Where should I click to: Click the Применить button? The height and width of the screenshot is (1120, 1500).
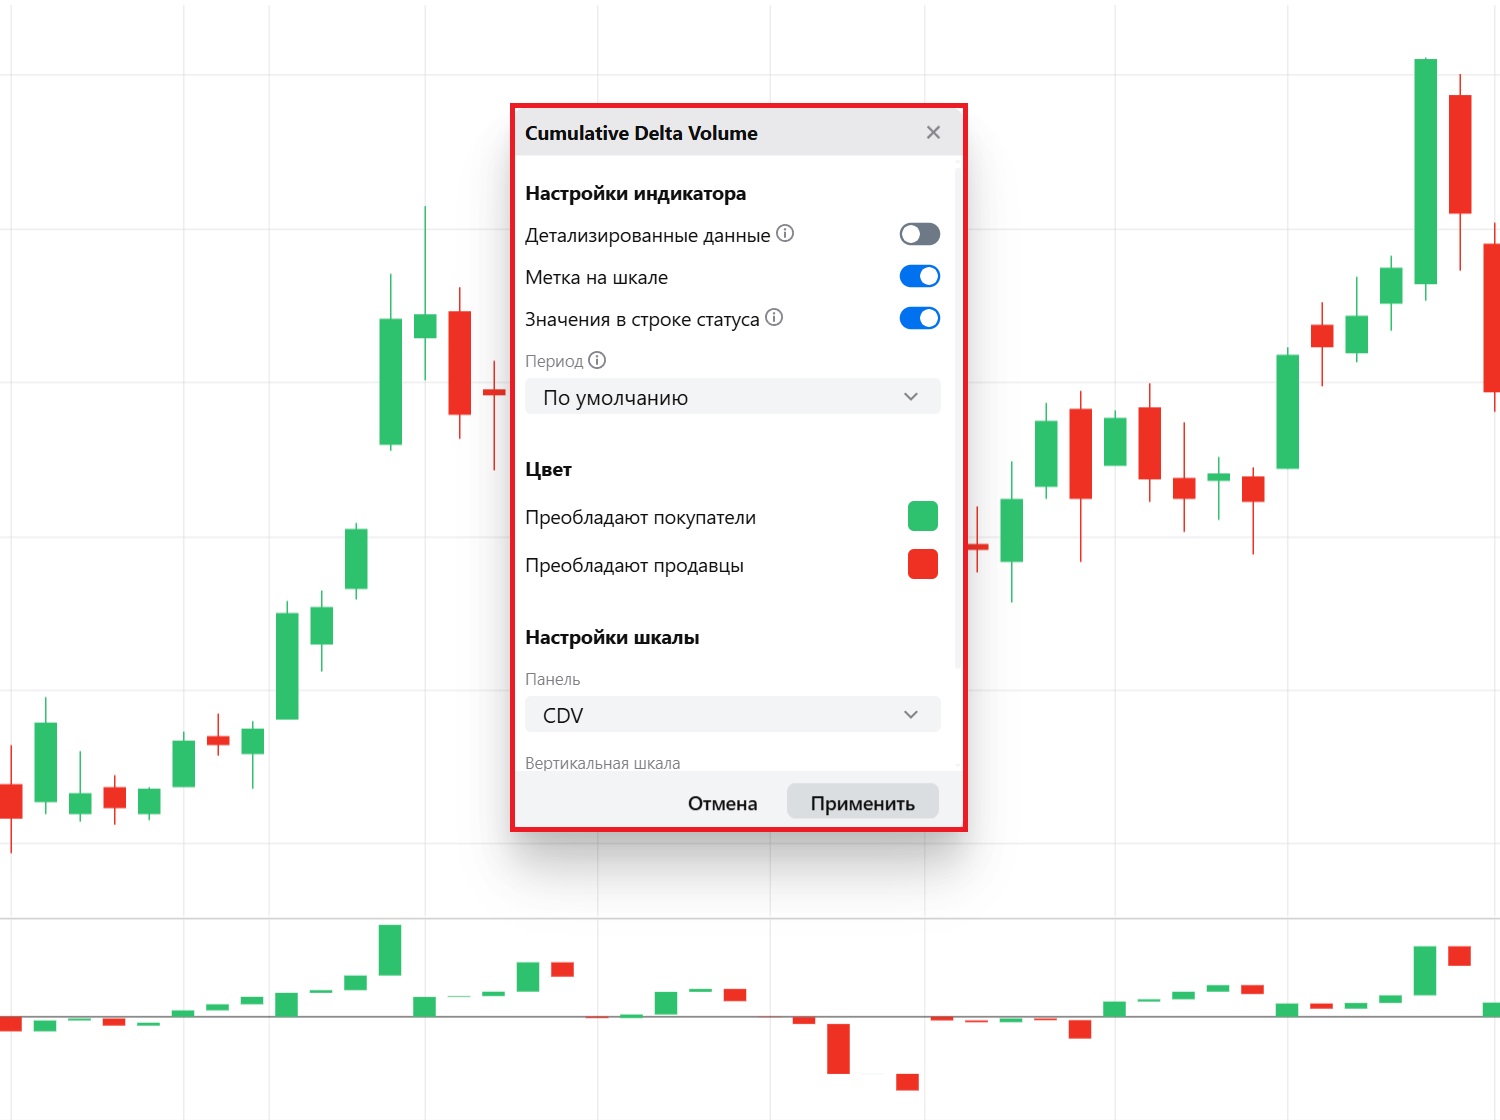pyautogui.click(x=862, y=802)
